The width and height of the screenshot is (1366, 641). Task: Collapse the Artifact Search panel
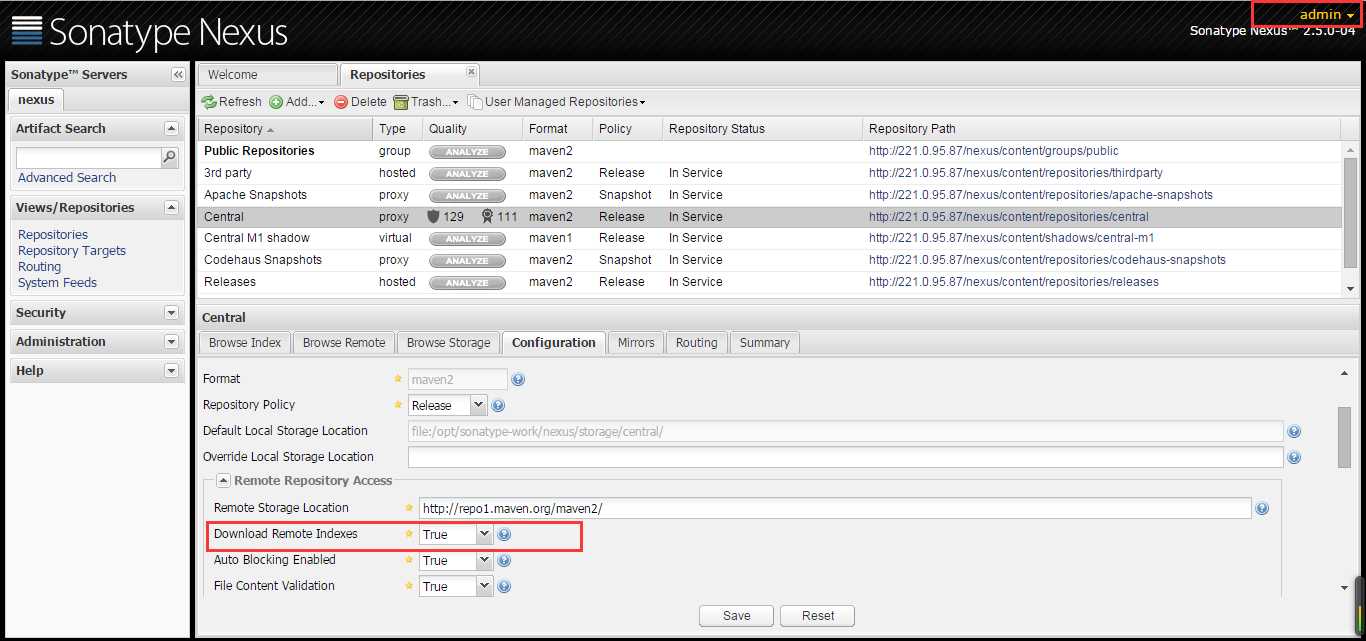(x=171, y=128)
